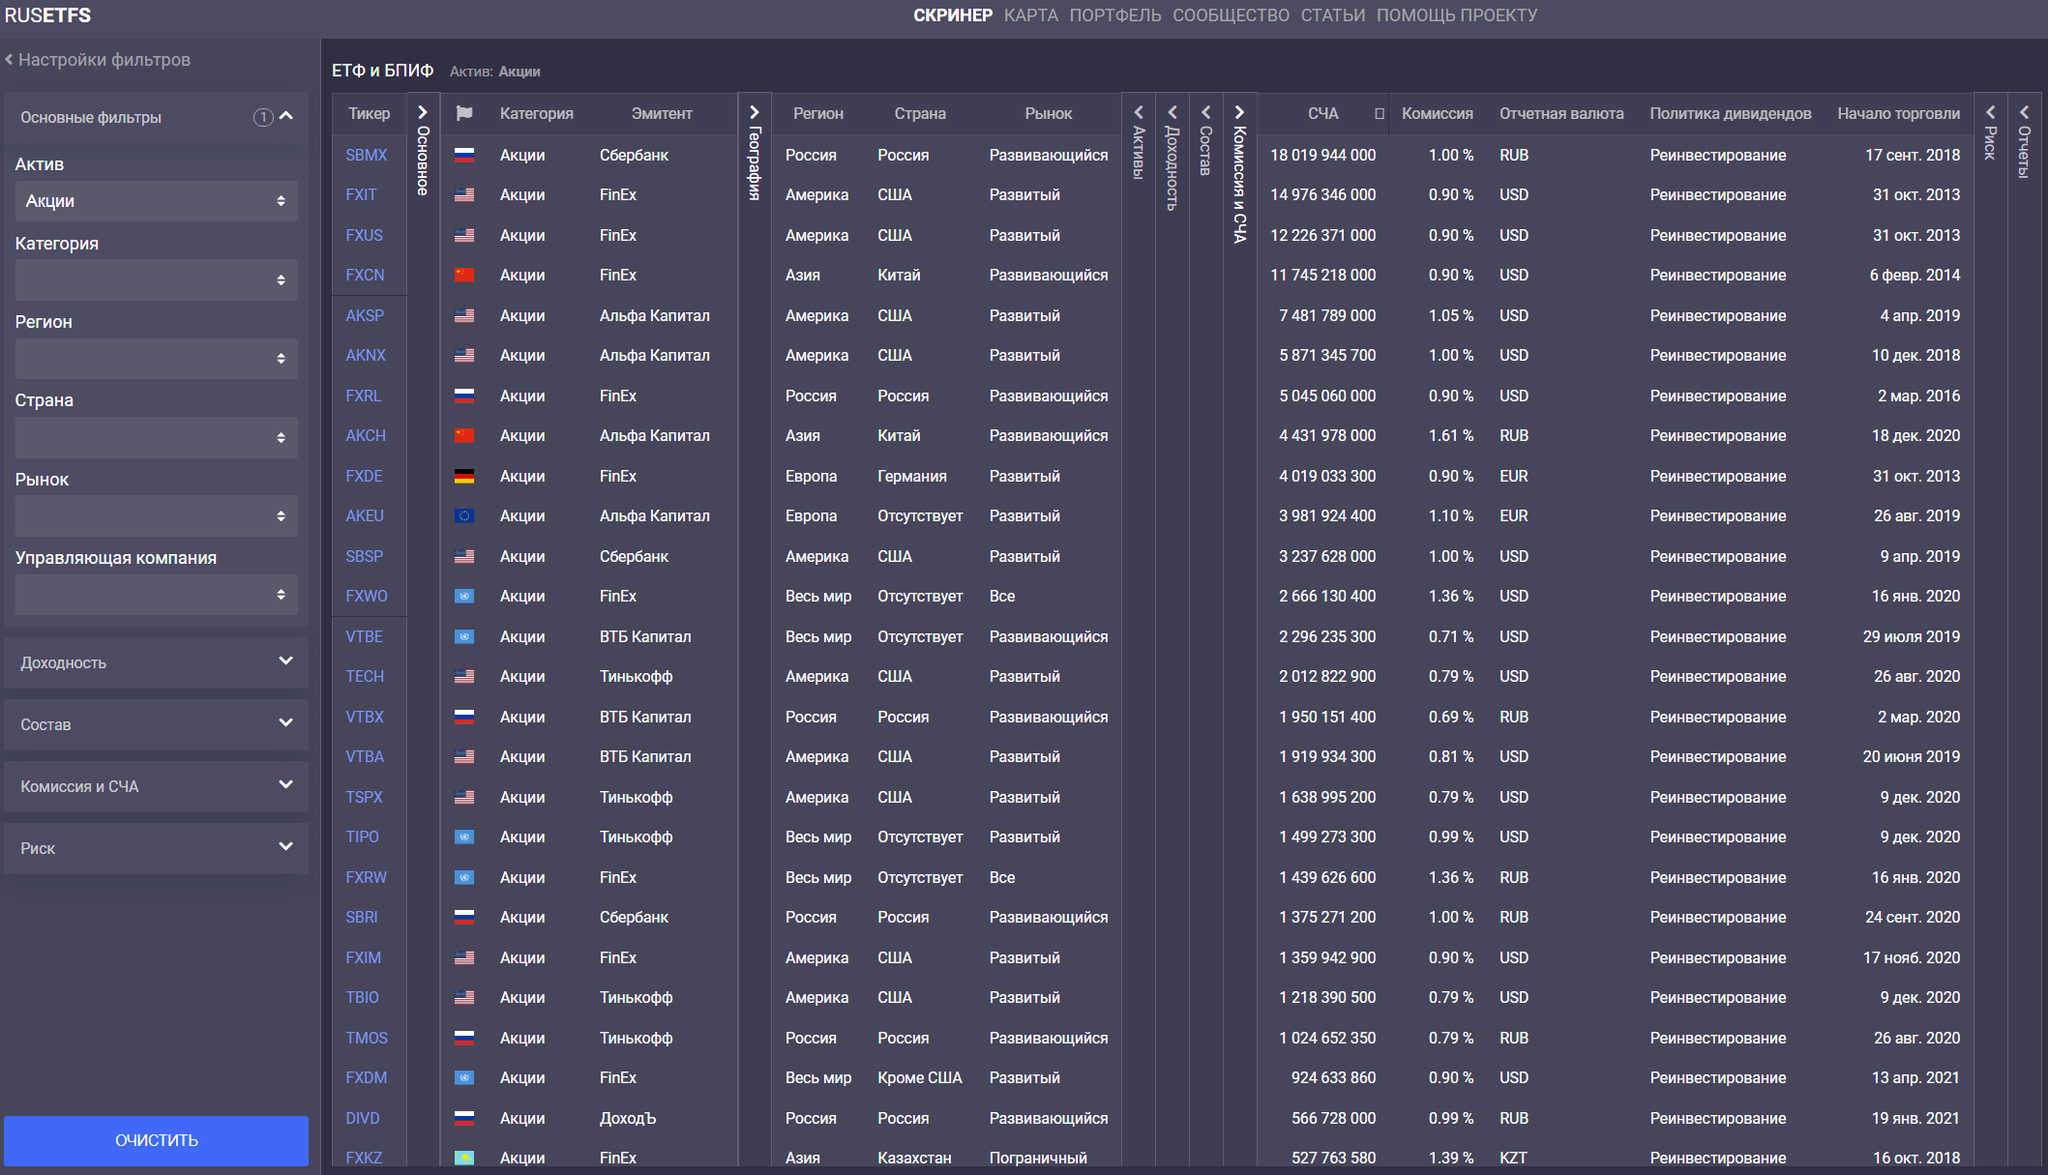Image resolution: width=2048 pixels, height=1175 pixels.
Task: Click the SBMX row Russian flag
Action: [464, 155]
